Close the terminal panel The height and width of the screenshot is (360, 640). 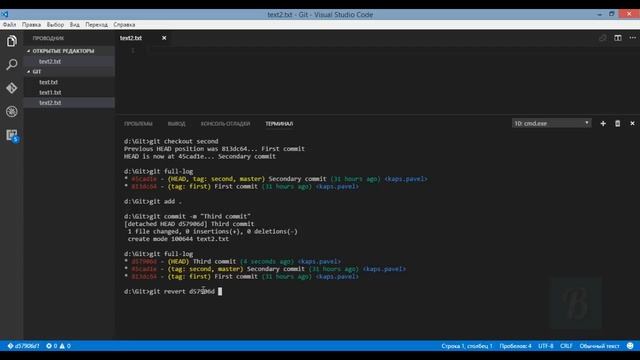[x=632, y=123]
